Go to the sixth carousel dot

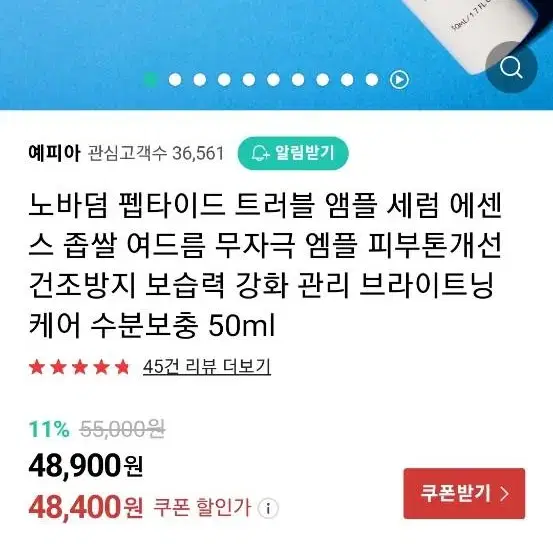273,80
